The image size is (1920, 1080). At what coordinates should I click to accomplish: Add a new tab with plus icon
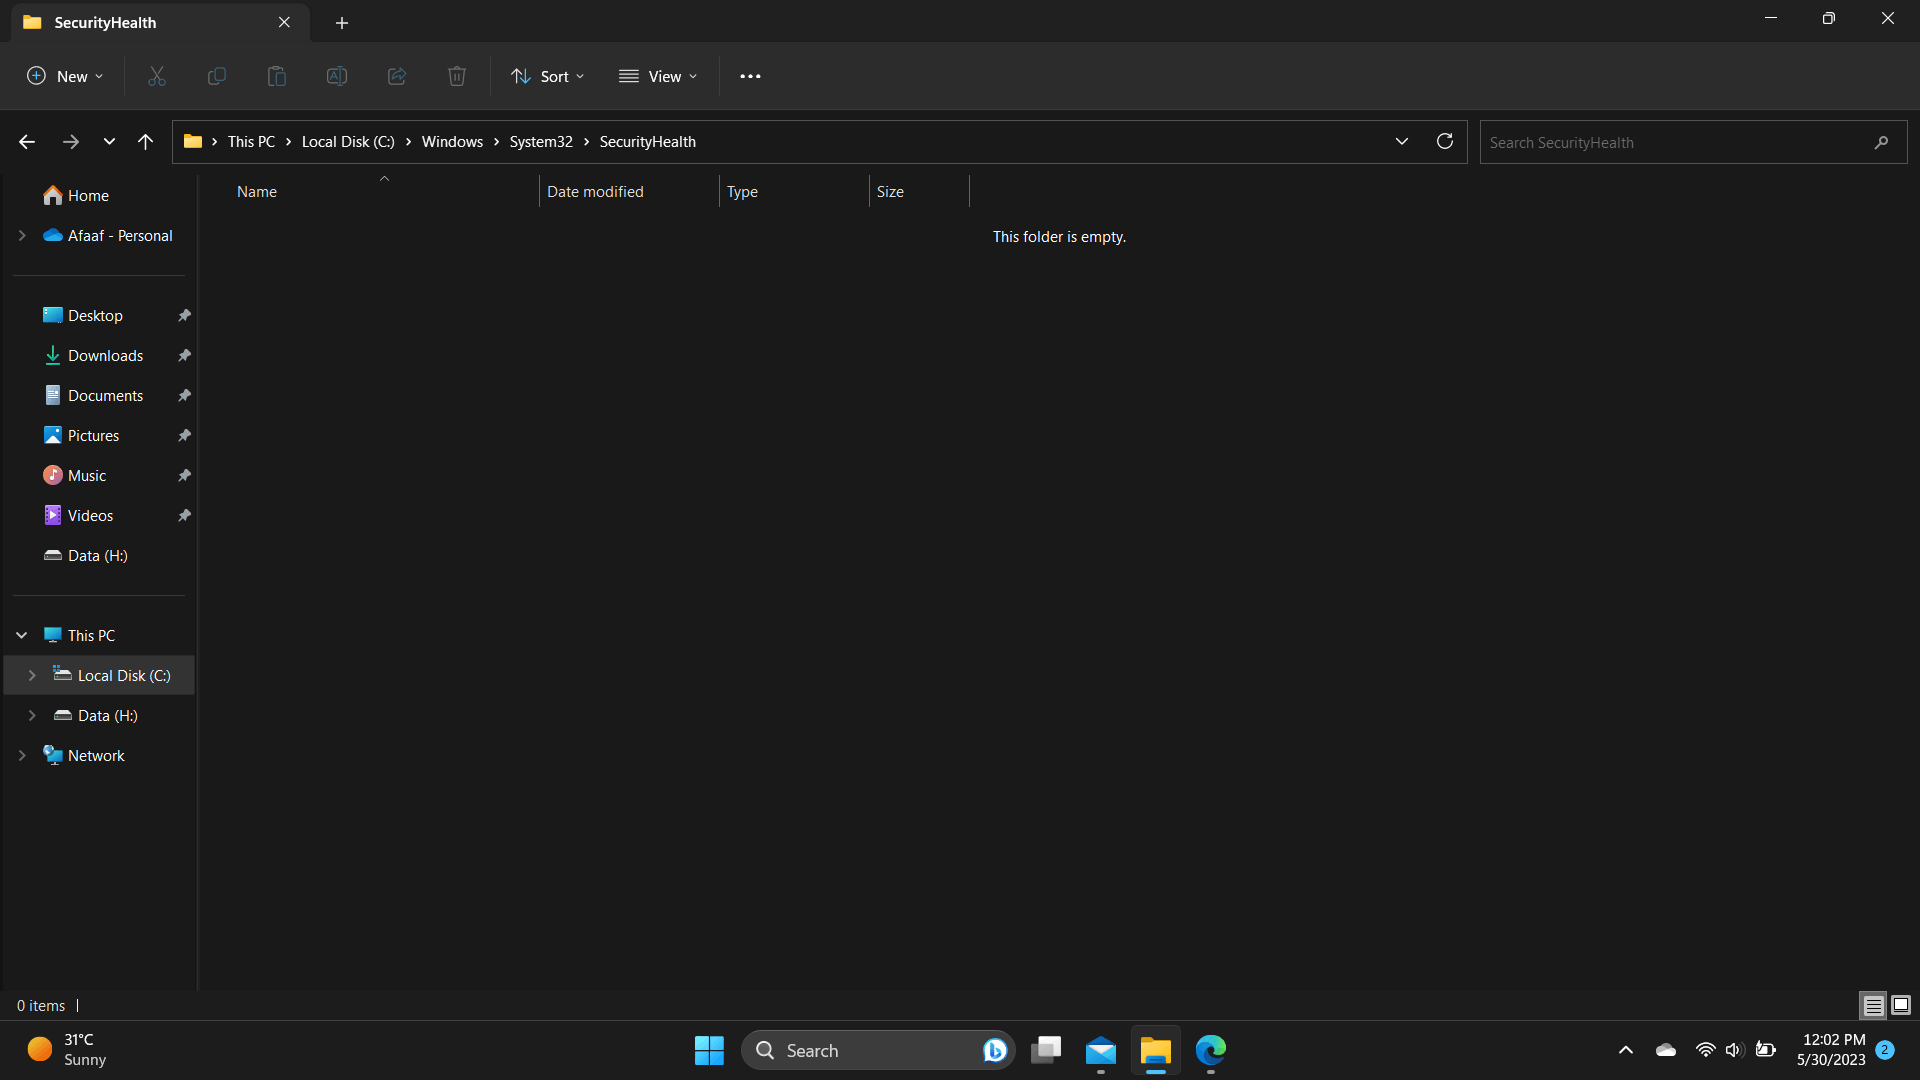[x=341, y=22]
